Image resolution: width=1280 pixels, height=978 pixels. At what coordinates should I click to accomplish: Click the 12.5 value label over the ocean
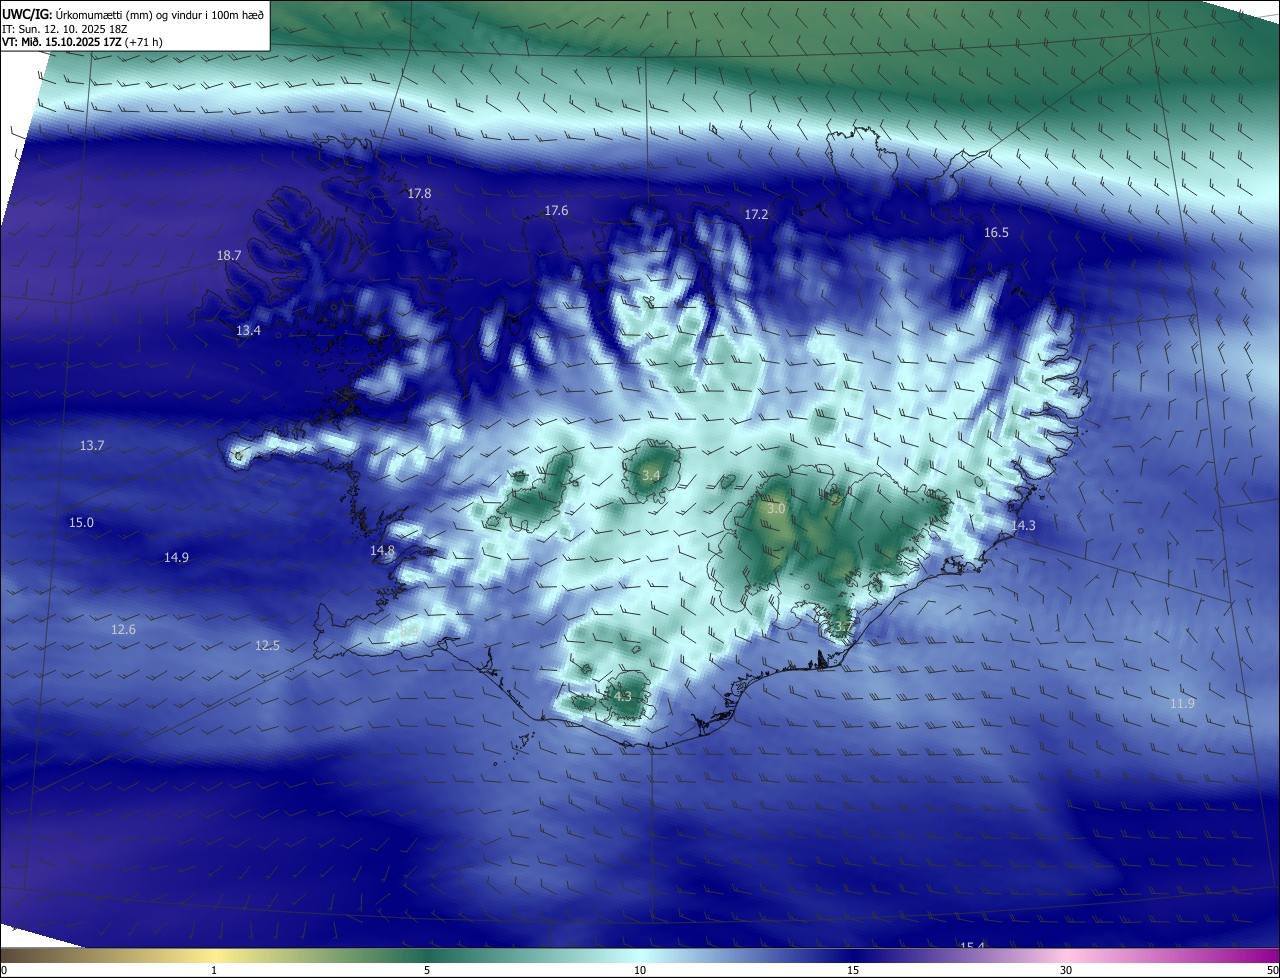pyautogui.click(x=267, y=645)
